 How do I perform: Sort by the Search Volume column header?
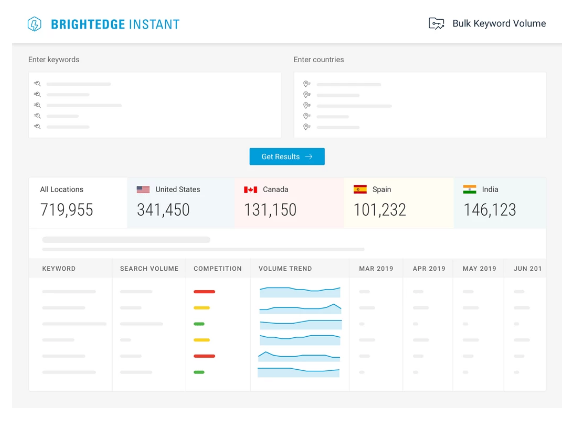coord(149,269)
